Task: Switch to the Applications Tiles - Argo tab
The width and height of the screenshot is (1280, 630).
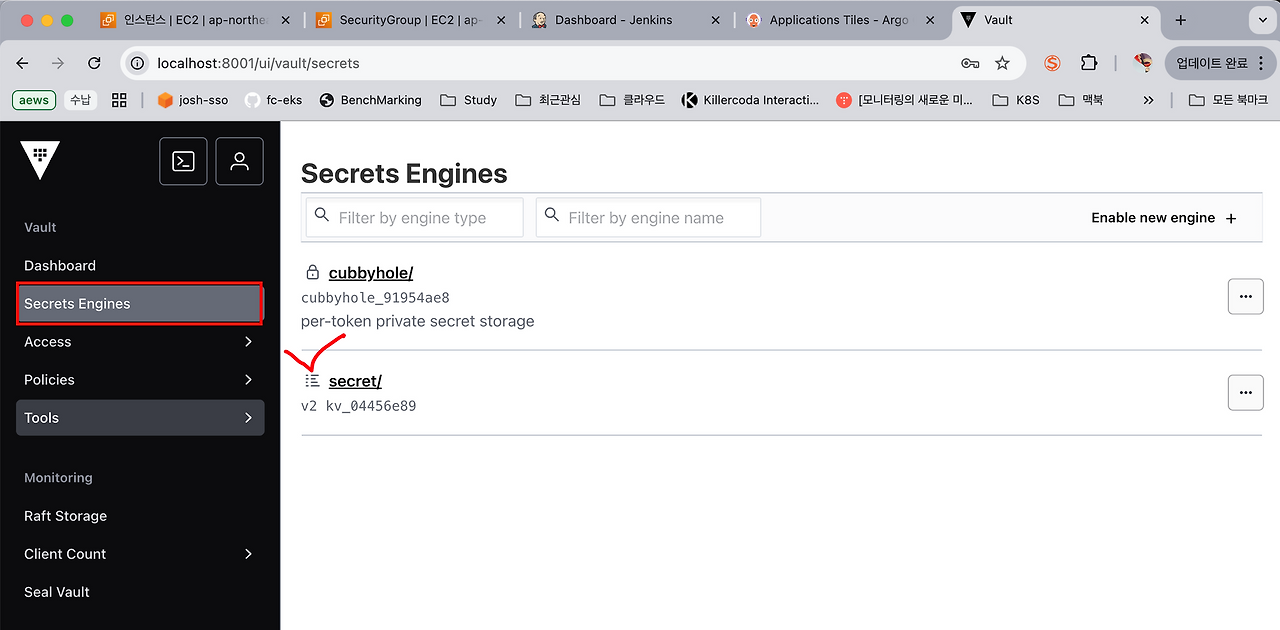Action: 842,20
